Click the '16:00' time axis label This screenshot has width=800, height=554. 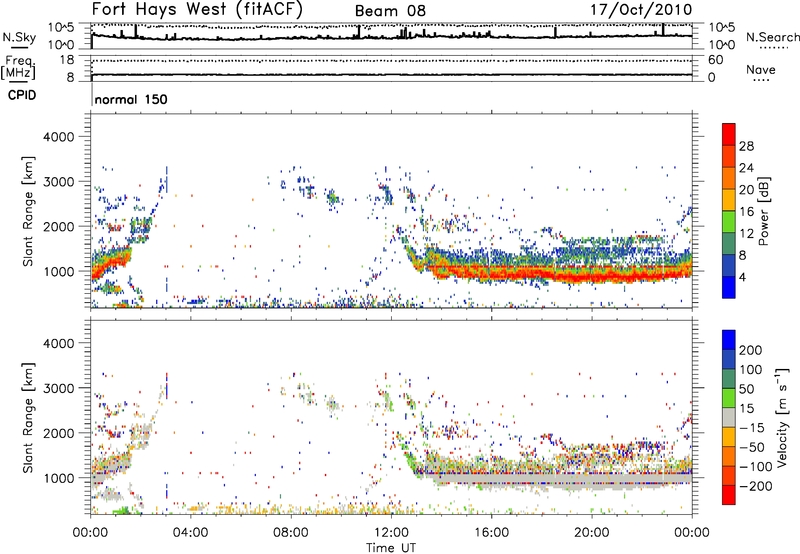pyautogui.click(x=491, y=533)
